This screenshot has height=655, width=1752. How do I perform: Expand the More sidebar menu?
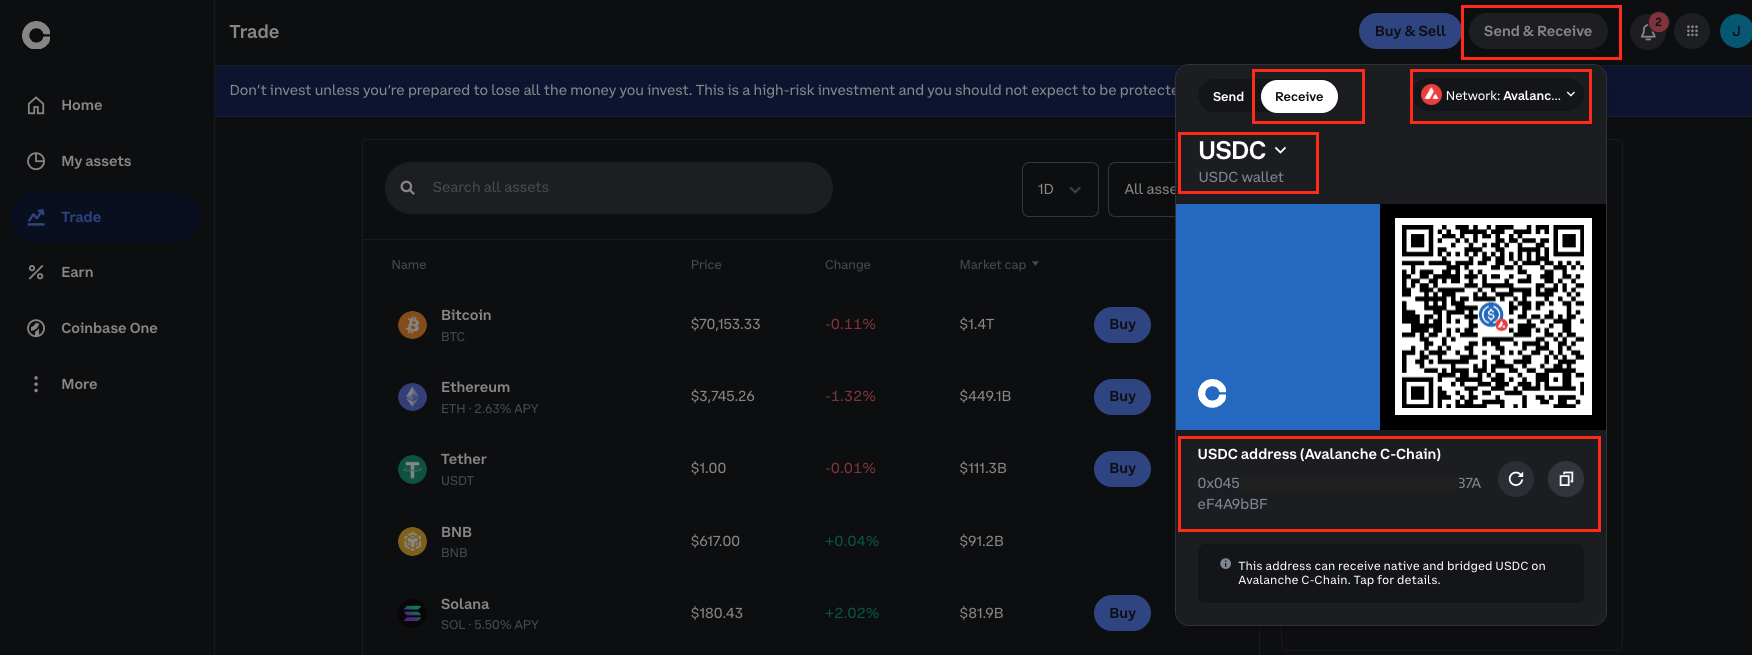(106, 384)
